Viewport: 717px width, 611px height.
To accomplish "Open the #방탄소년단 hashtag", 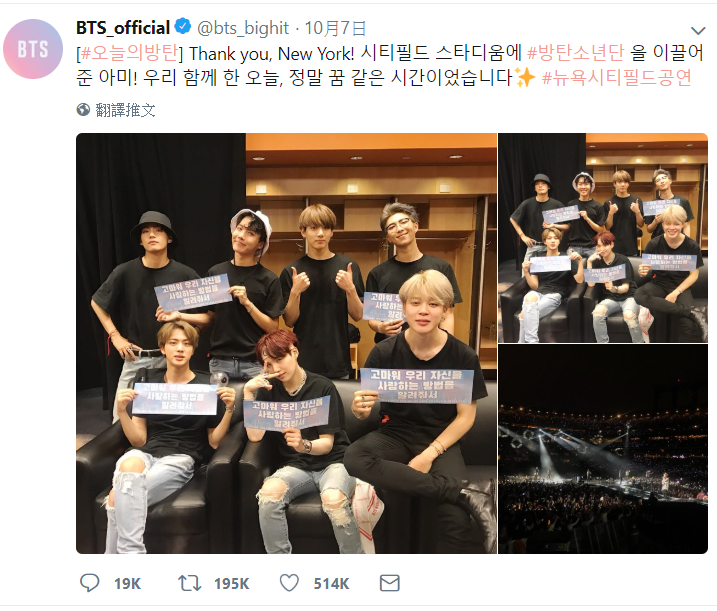I will tap(575, 54).
